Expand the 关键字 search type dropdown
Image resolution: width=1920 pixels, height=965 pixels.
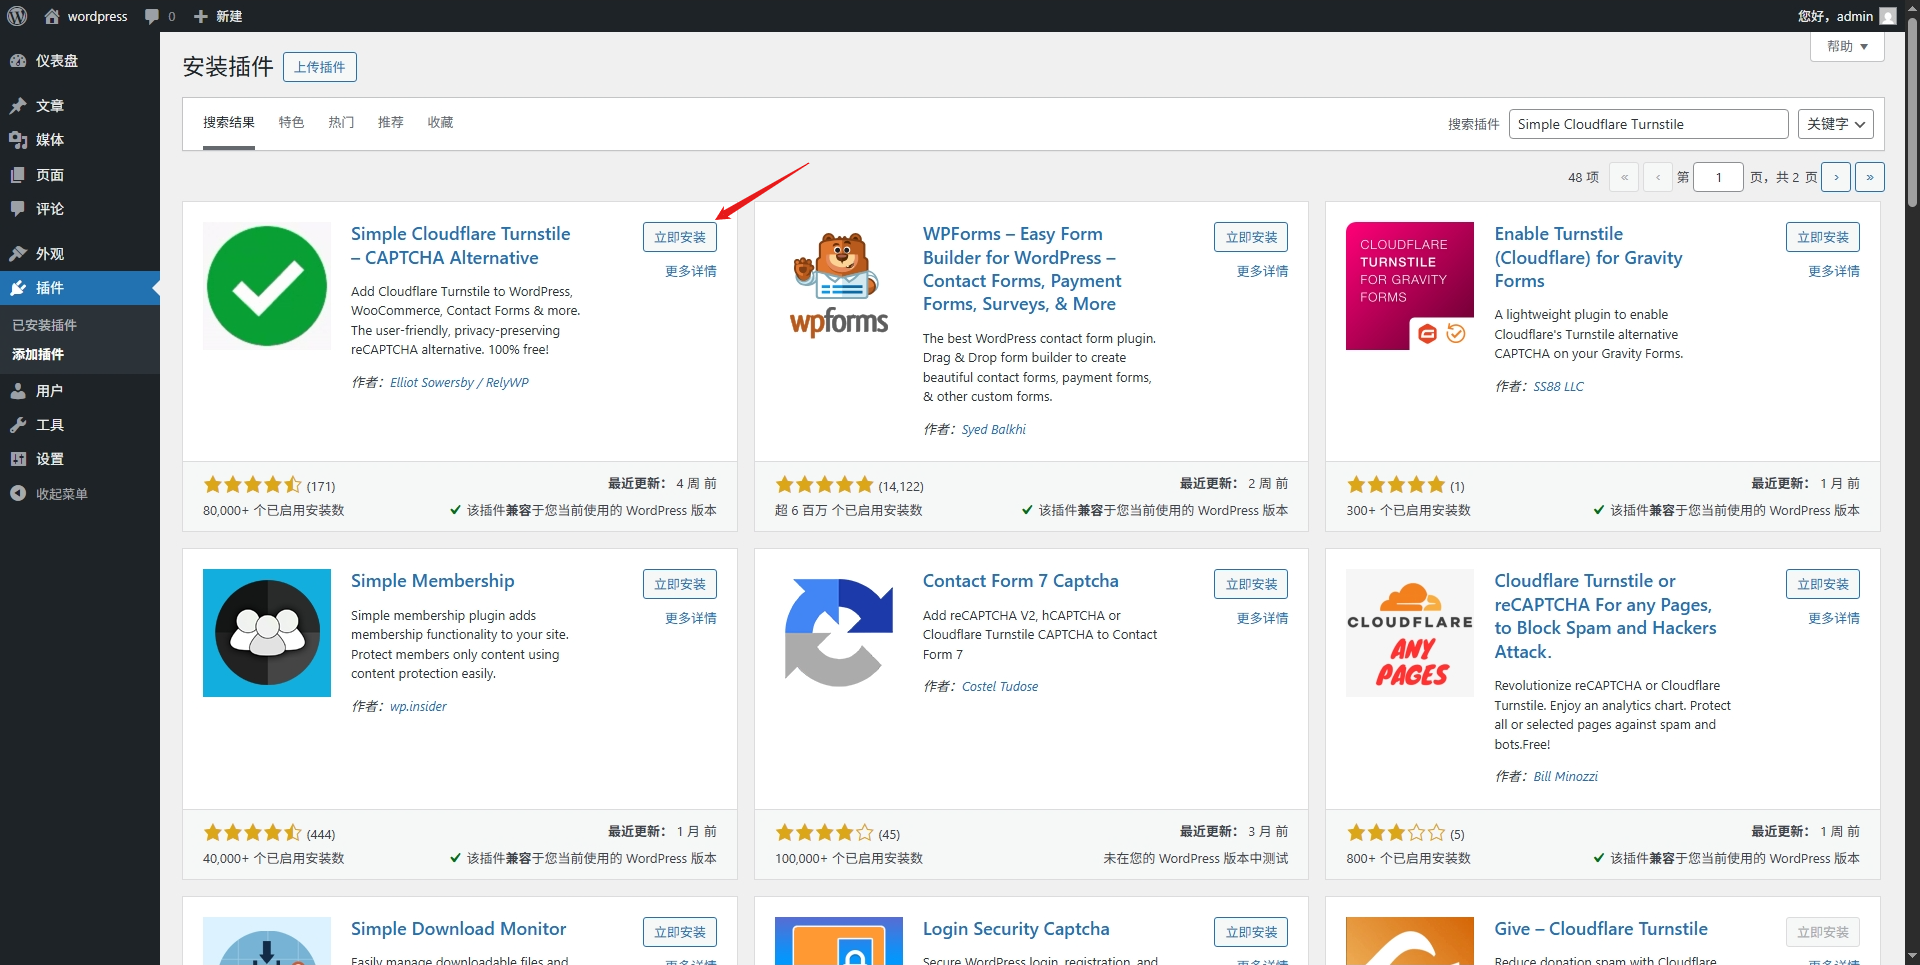1835,124
